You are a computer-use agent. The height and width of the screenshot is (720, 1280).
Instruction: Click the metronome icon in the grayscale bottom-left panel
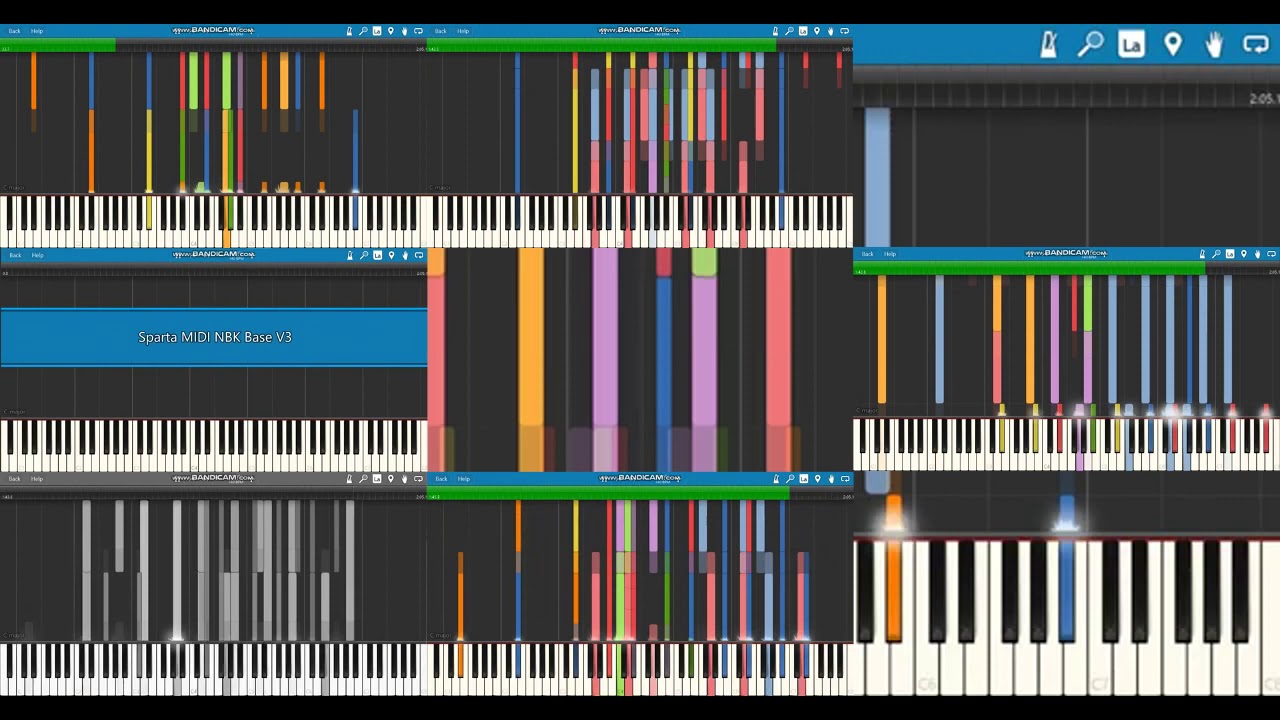[x=349, y=479]
